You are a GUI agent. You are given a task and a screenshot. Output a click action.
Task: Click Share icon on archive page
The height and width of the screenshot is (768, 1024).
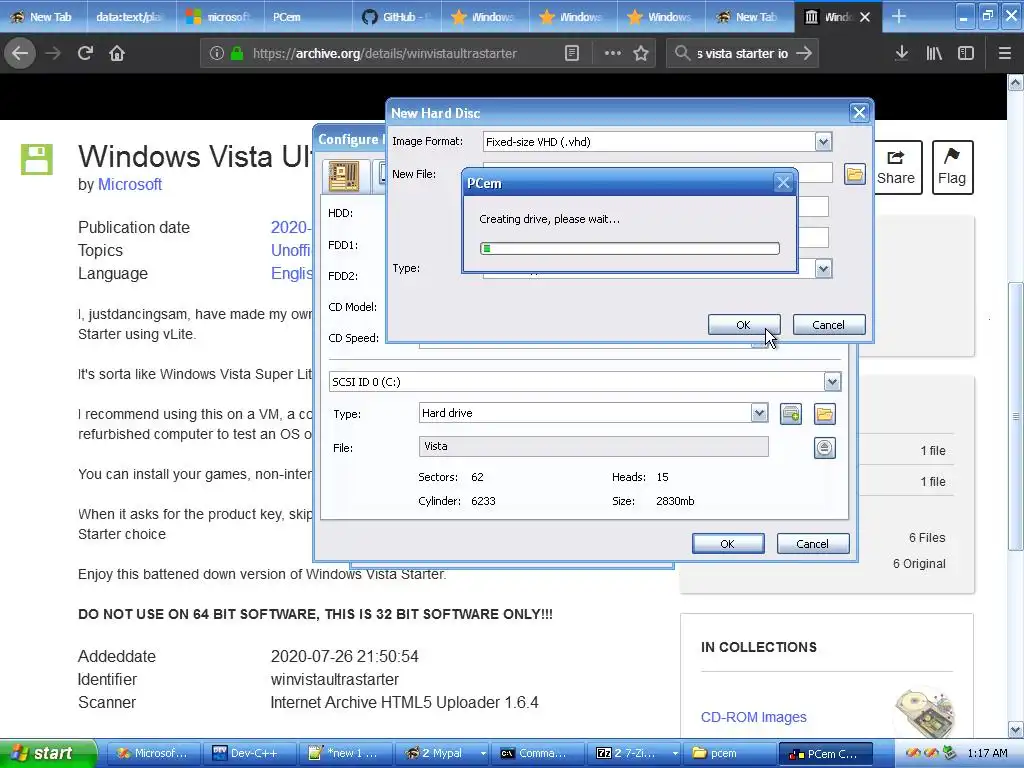click(895, 167)
